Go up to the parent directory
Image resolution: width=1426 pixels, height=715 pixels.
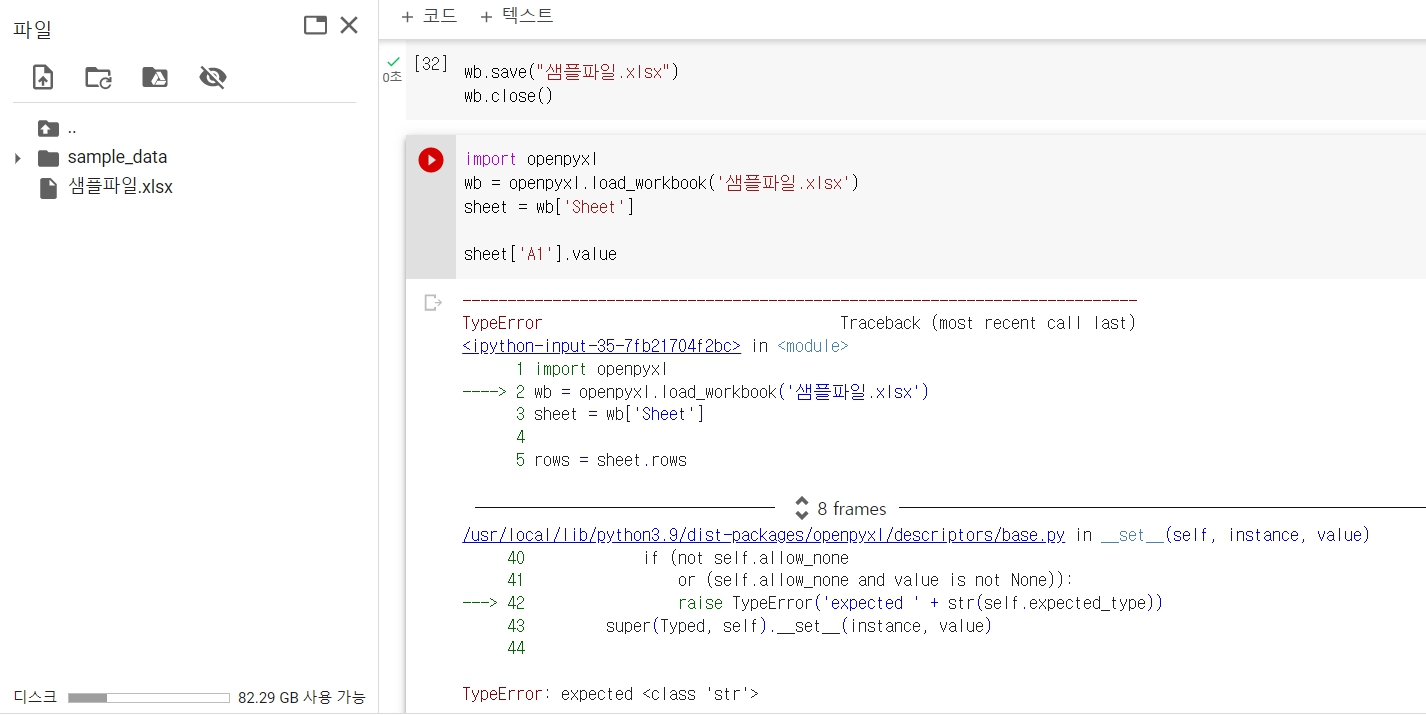48,128
